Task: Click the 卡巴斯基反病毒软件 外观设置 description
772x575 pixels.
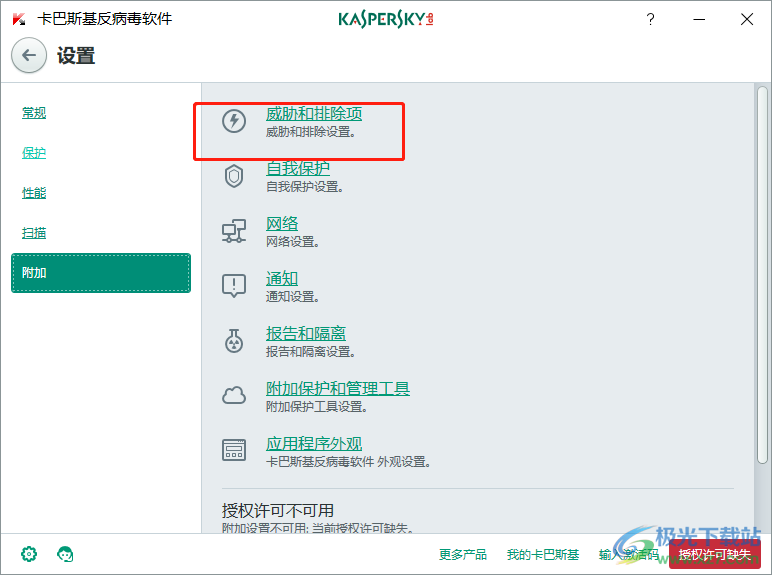Action: (348, 462)
